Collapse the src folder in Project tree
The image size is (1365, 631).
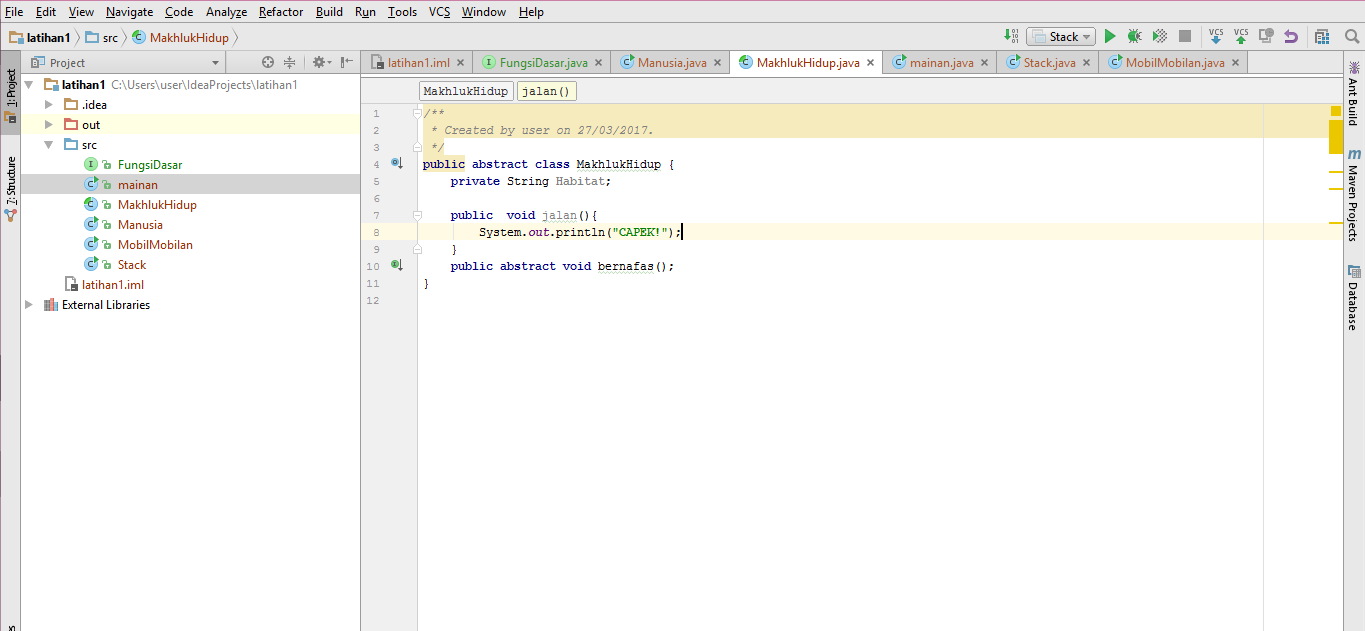click(47, 144)
